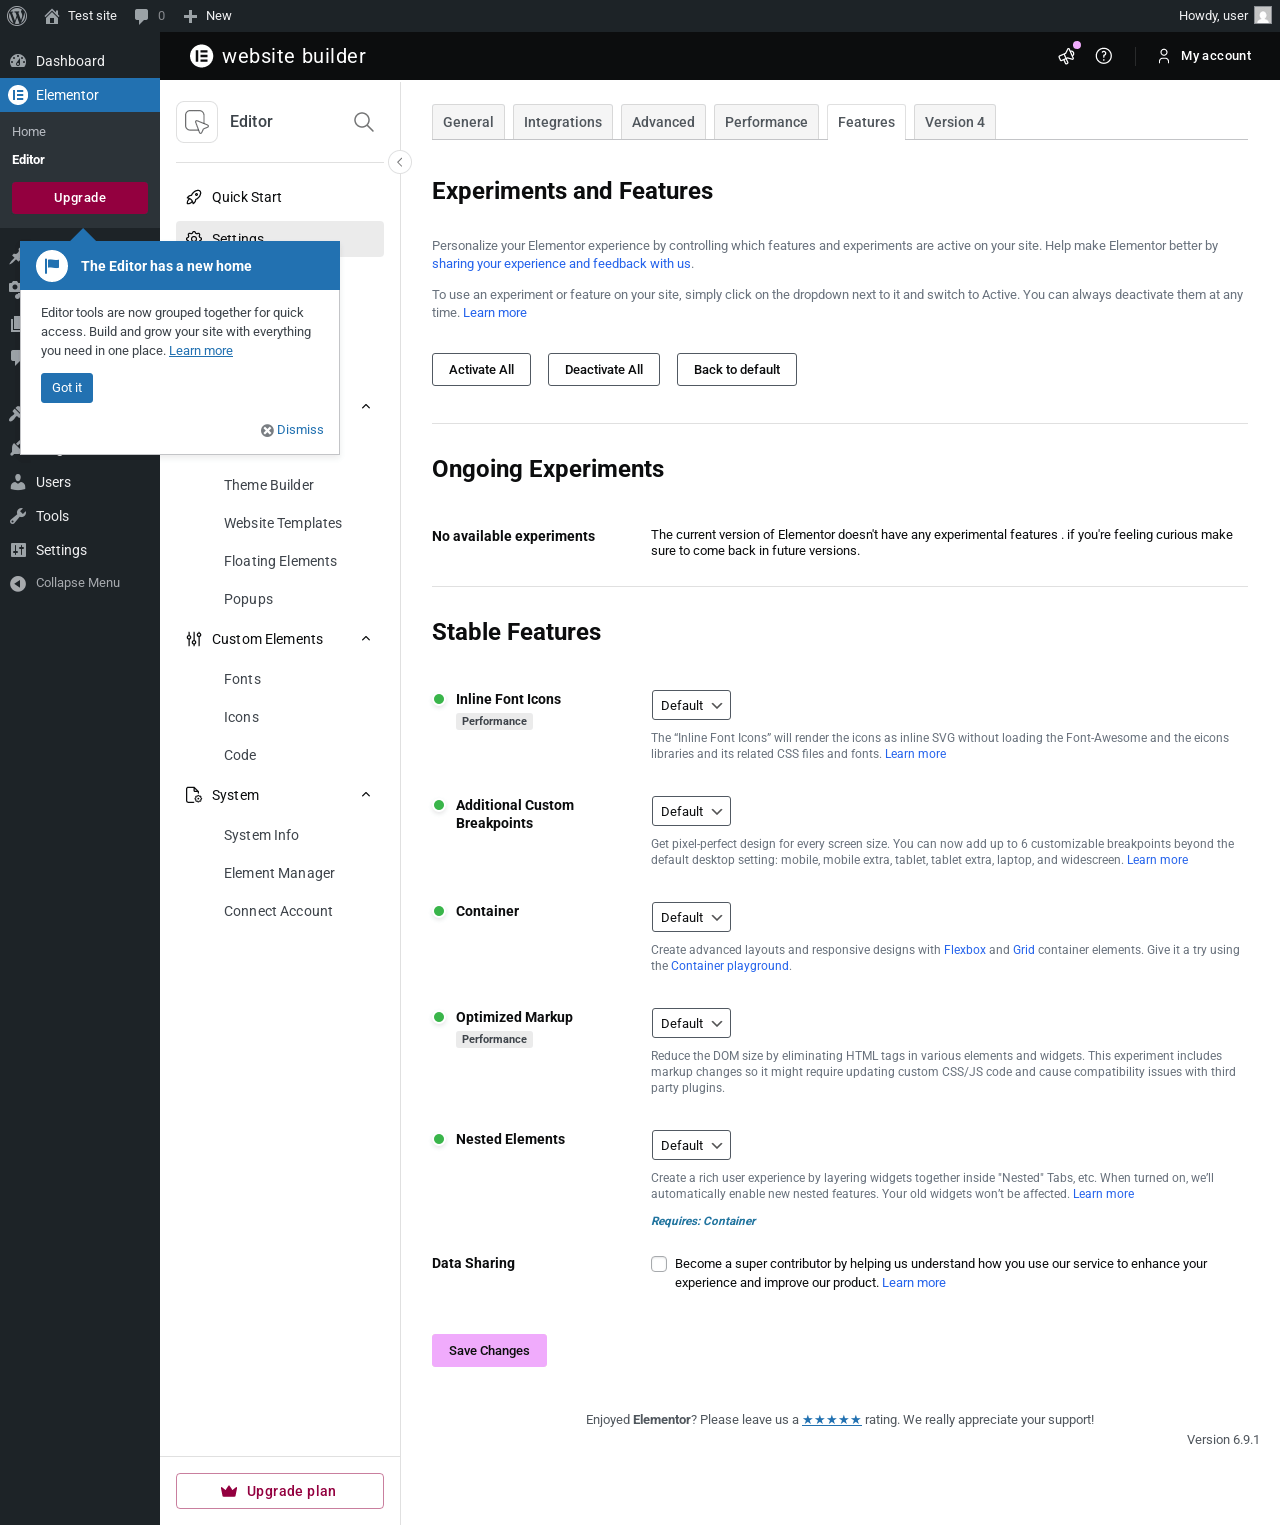Click the Editor cursor icon
Image resolution: width=1280 pixels, height=1525 pixels.
click(197, 122)
